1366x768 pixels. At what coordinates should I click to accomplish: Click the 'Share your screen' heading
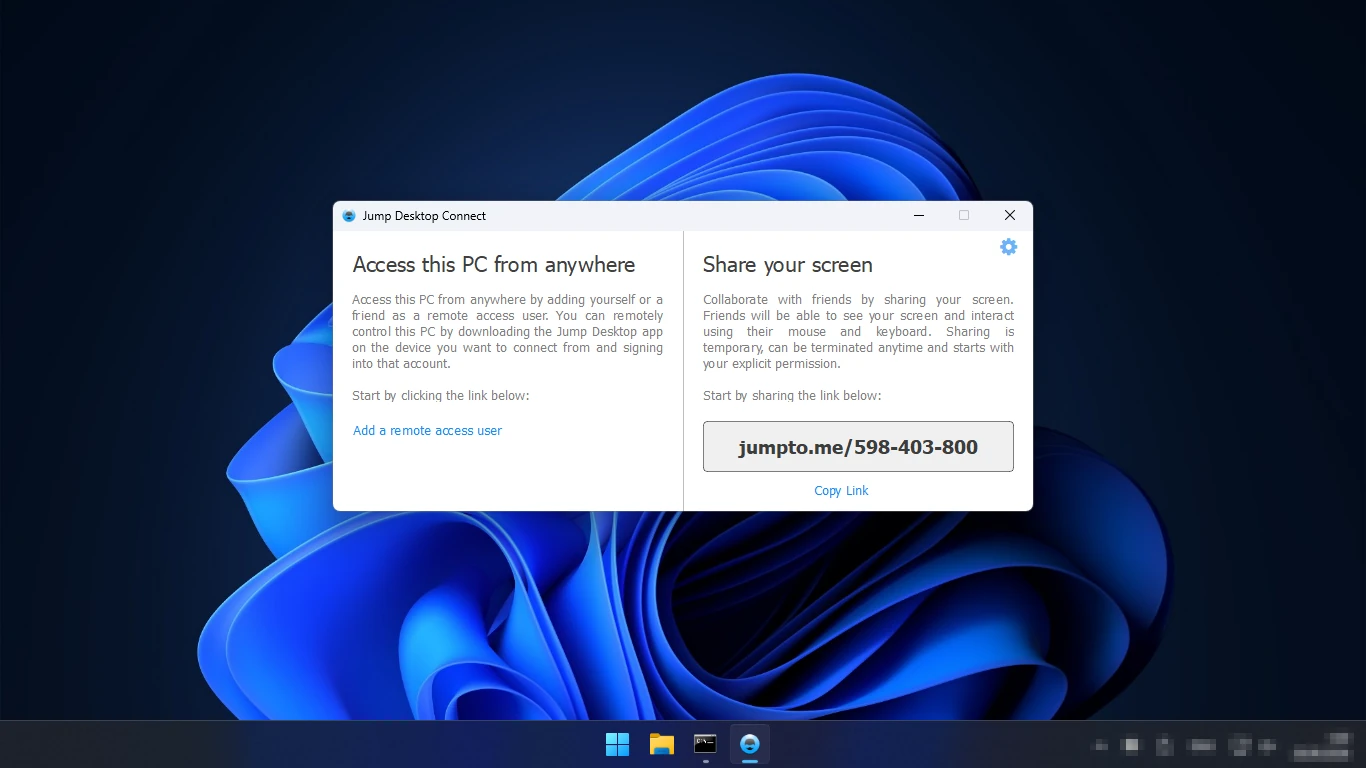788,265
